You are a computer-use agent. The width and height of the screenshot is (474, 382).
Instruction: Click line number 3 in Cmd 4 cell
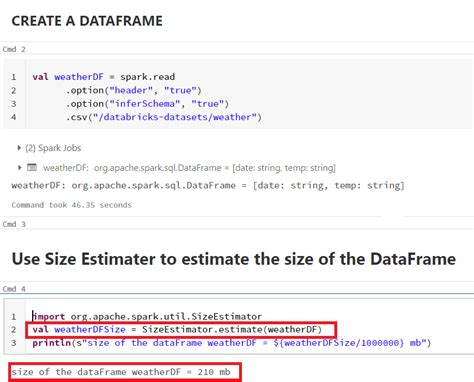[13, 343]
